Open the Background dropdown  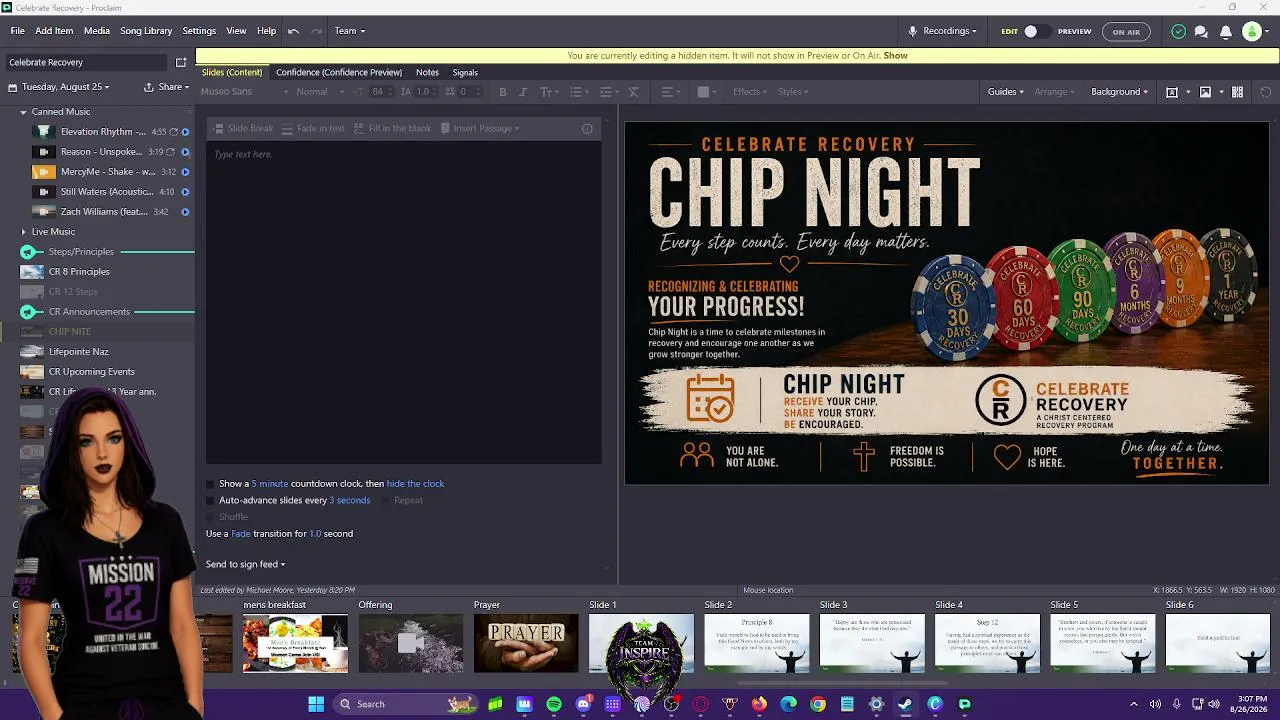(x=1119, y=92)
